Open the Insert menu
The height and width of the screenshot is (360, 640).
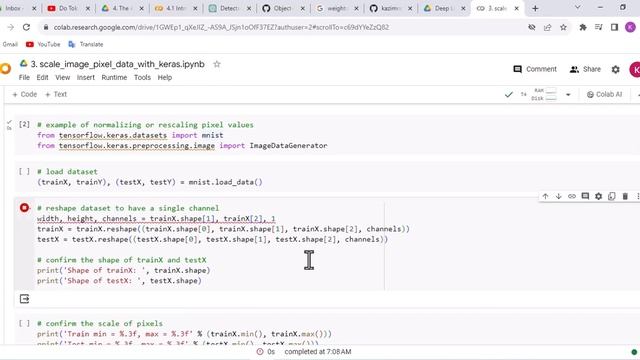86,78
